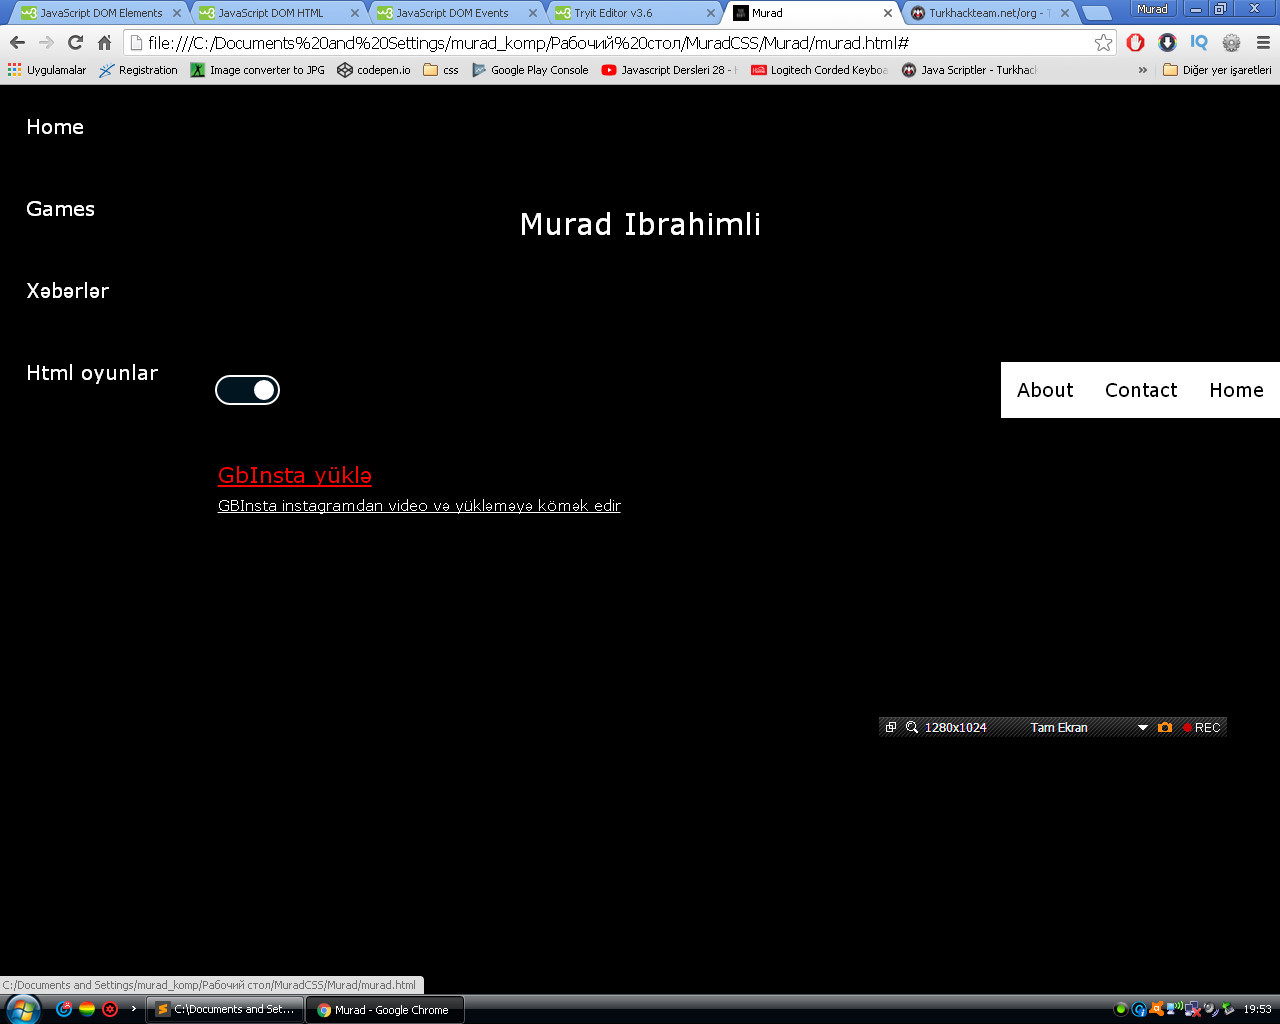The width and height of the screenshot is (1280, 1024).
Task: Open the Image converter to JPG bookmark
Action: (258, 70)
